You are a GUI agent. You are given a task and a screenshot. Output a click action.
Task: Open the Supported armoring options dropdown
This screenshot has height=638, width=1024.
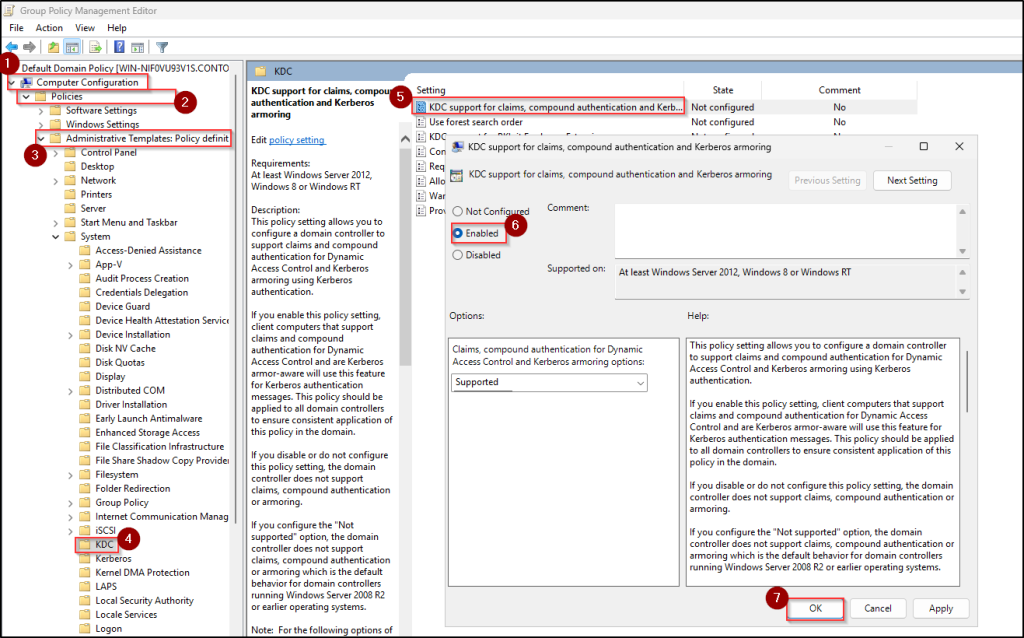[549, 383]
